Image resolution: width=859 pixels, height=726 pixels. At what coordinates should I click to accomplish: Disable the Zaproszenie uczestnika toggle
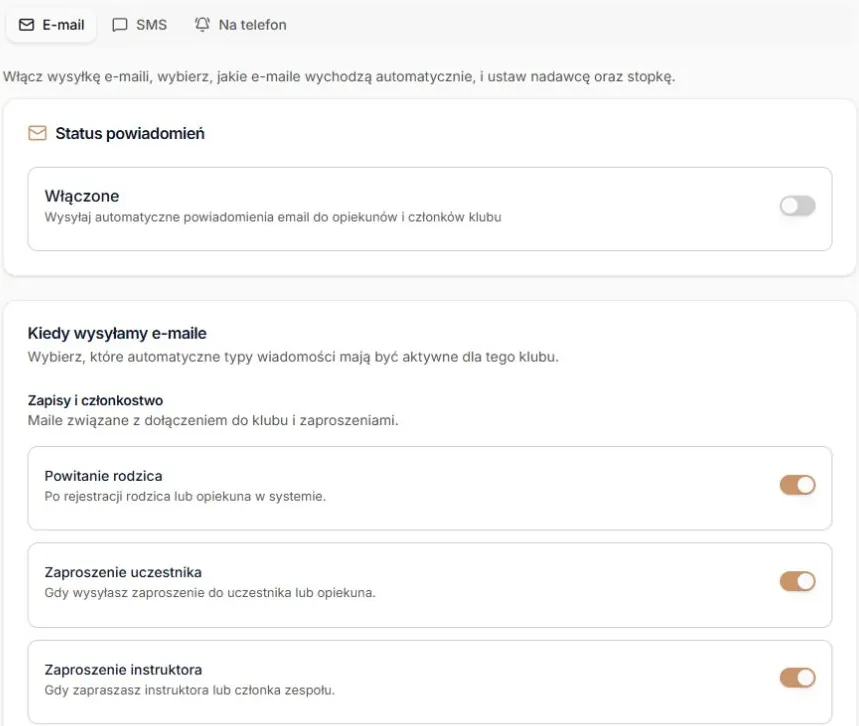798,581
